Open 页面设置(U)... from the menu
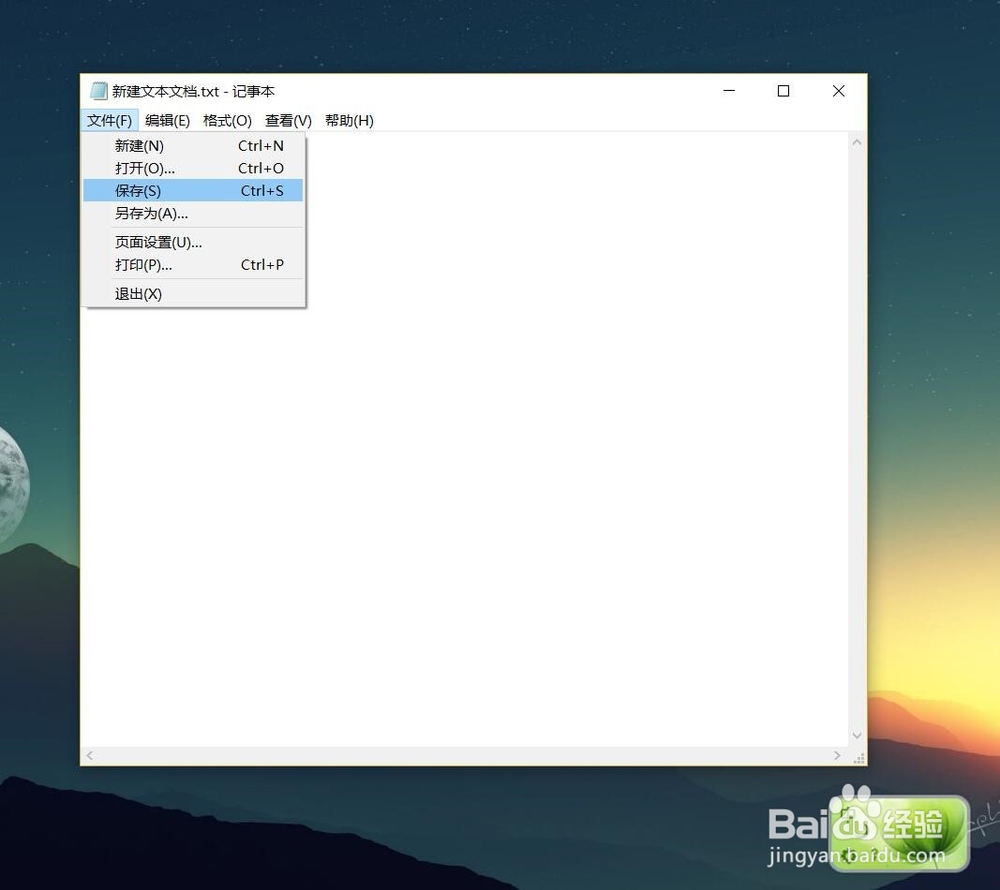This screenshot has height=890, width=1000. click(x=193, y=242)
